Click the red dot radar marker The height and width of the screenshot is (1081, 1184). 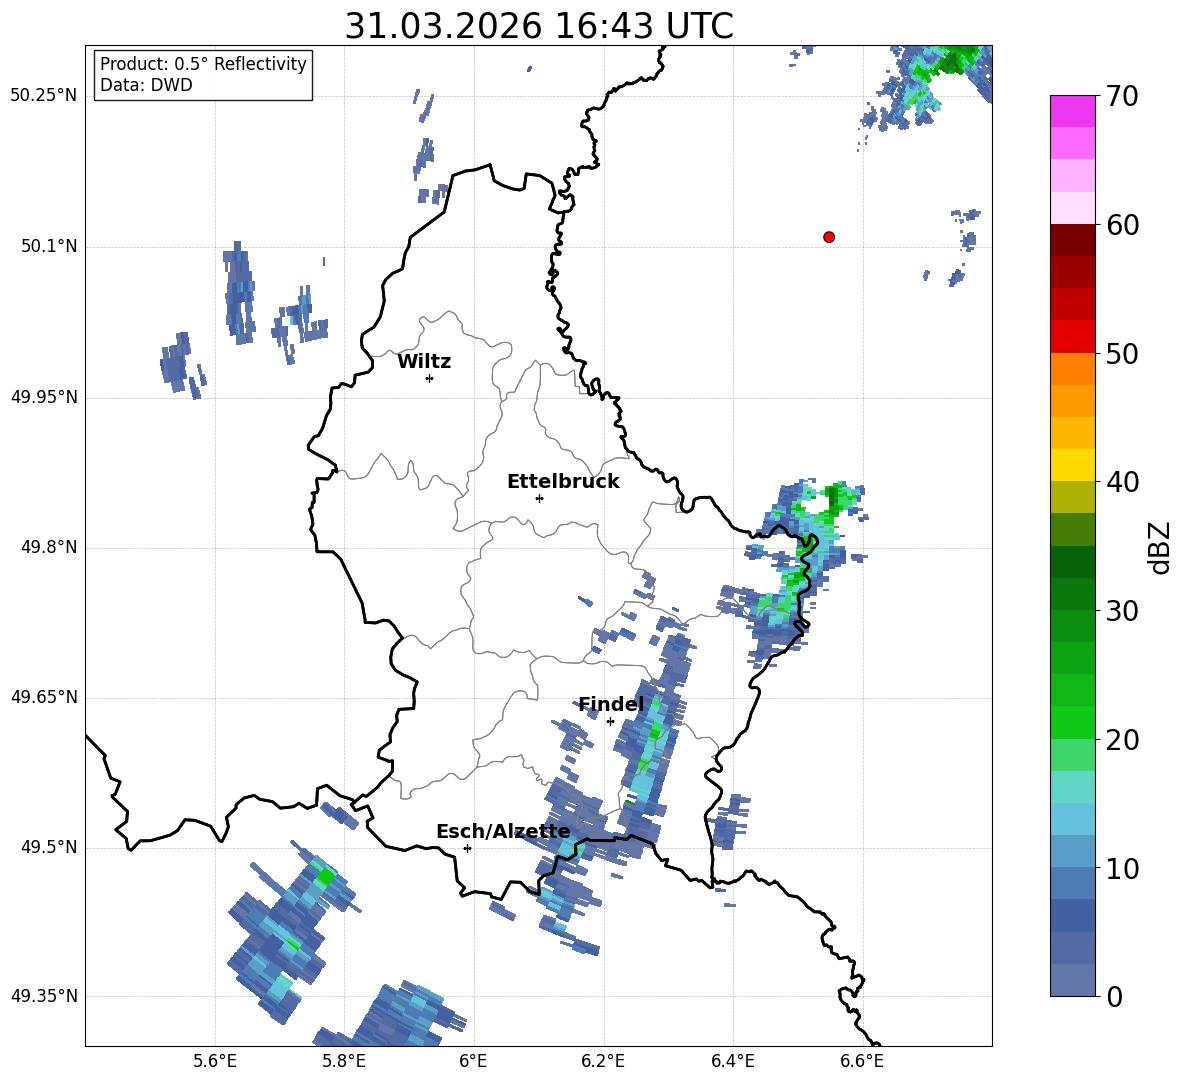click(829, 237)
